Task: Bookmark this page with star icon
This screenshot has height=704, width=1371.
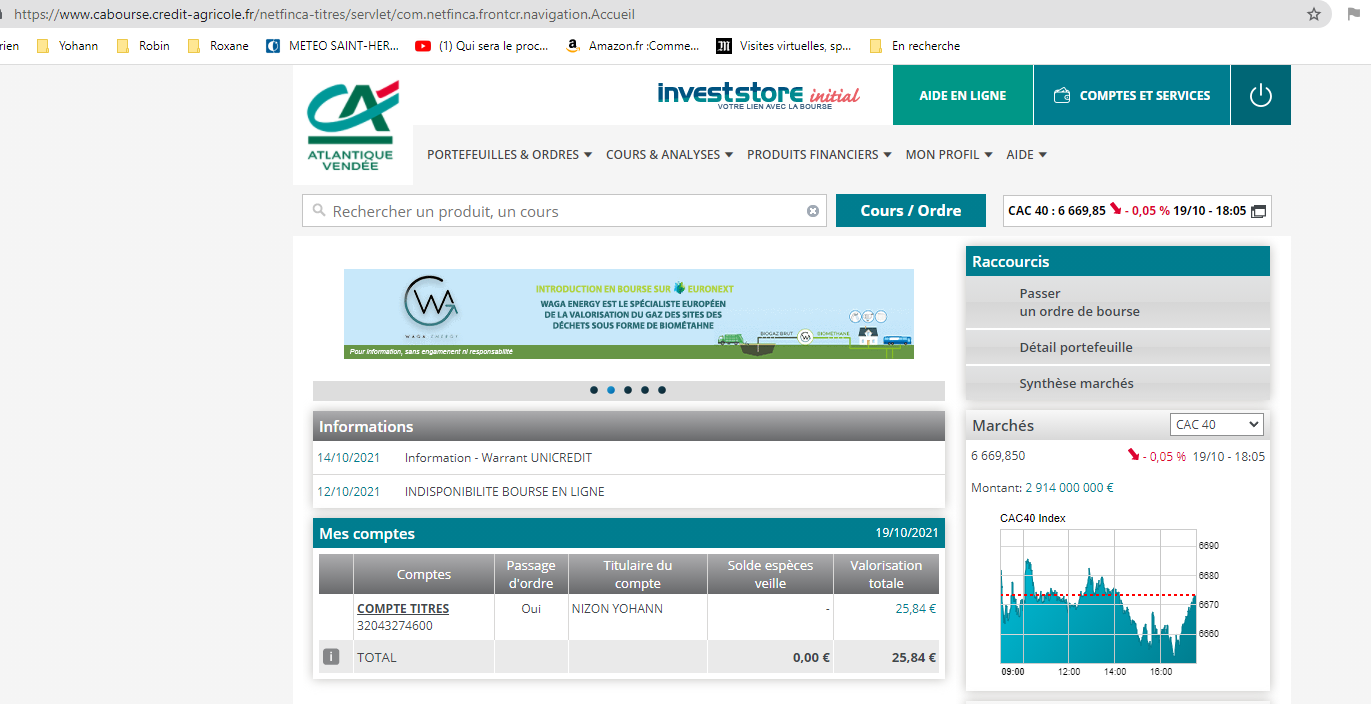Action: point(1314,14)
